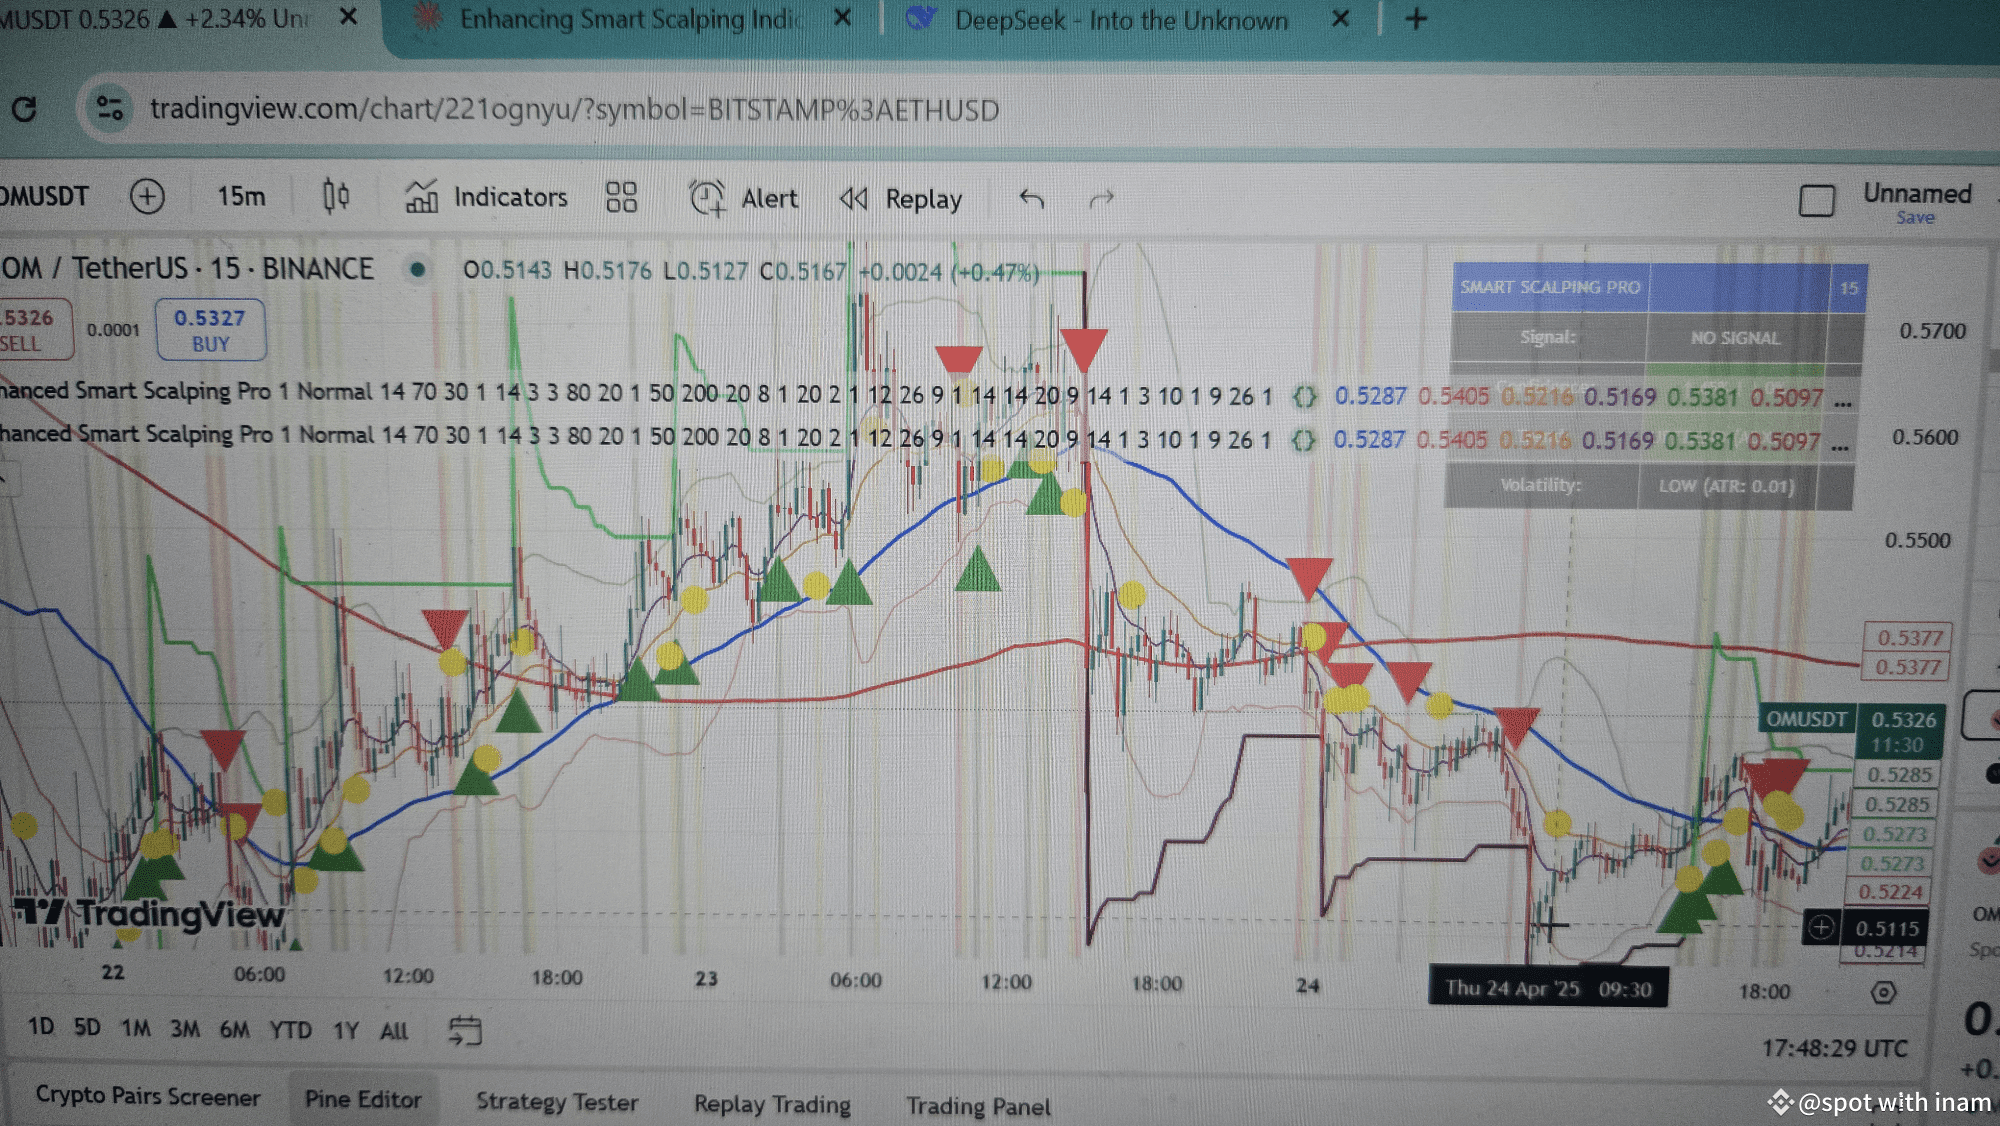Reload the TradingView page
This screenshot has height=1126, width=2000.
24,108
